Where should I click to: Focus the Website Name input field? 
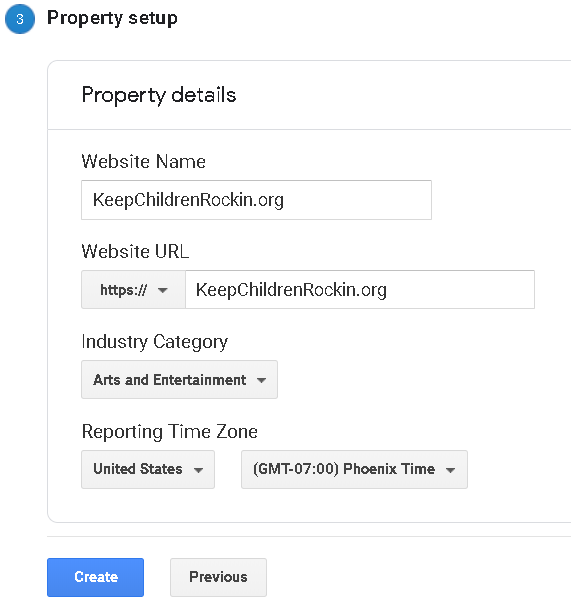pos(256,200)
